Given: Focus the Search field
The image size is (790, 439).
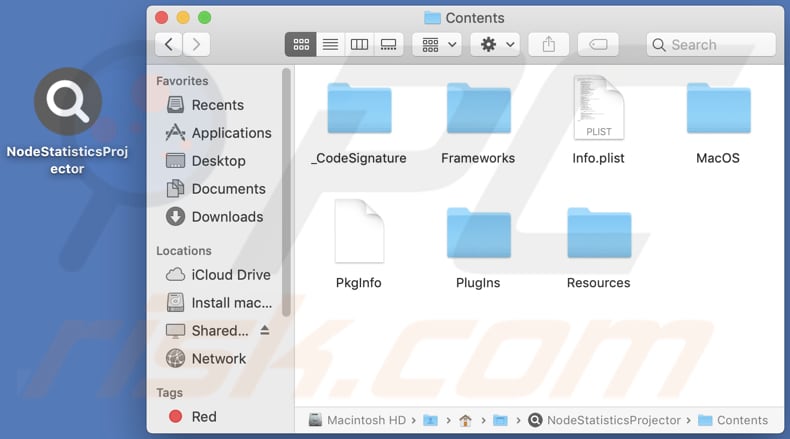Looking at the screenshot, I should pos(711,44).
